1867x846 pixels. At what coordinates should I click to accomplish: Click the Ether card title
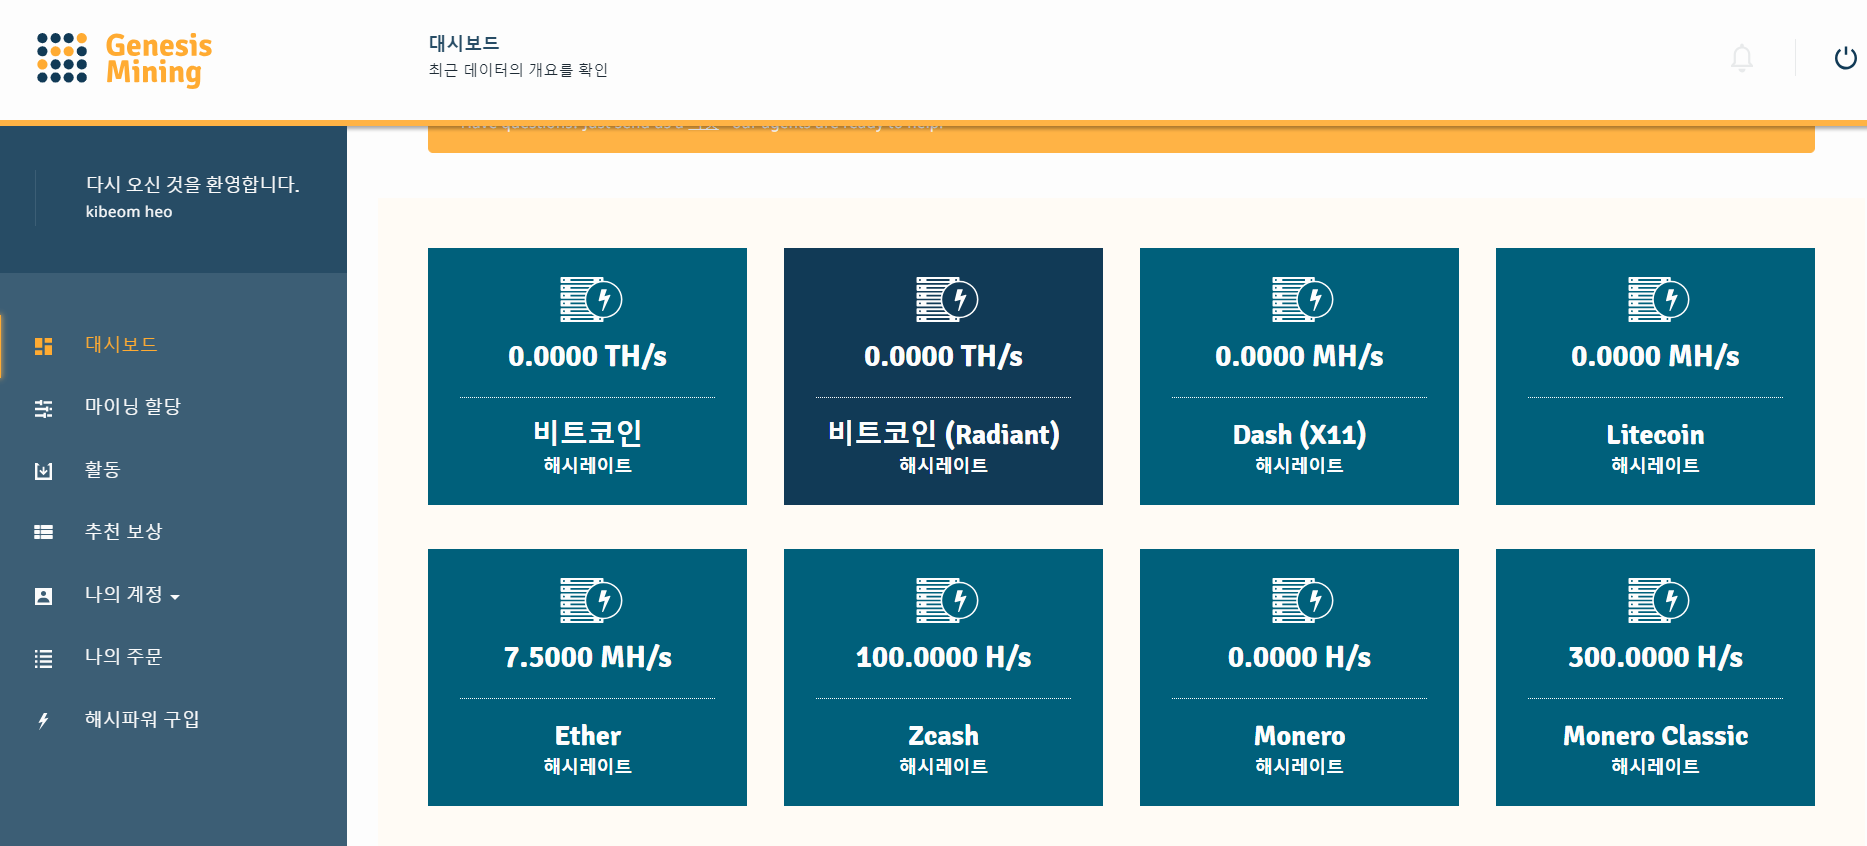coord(588,736)
